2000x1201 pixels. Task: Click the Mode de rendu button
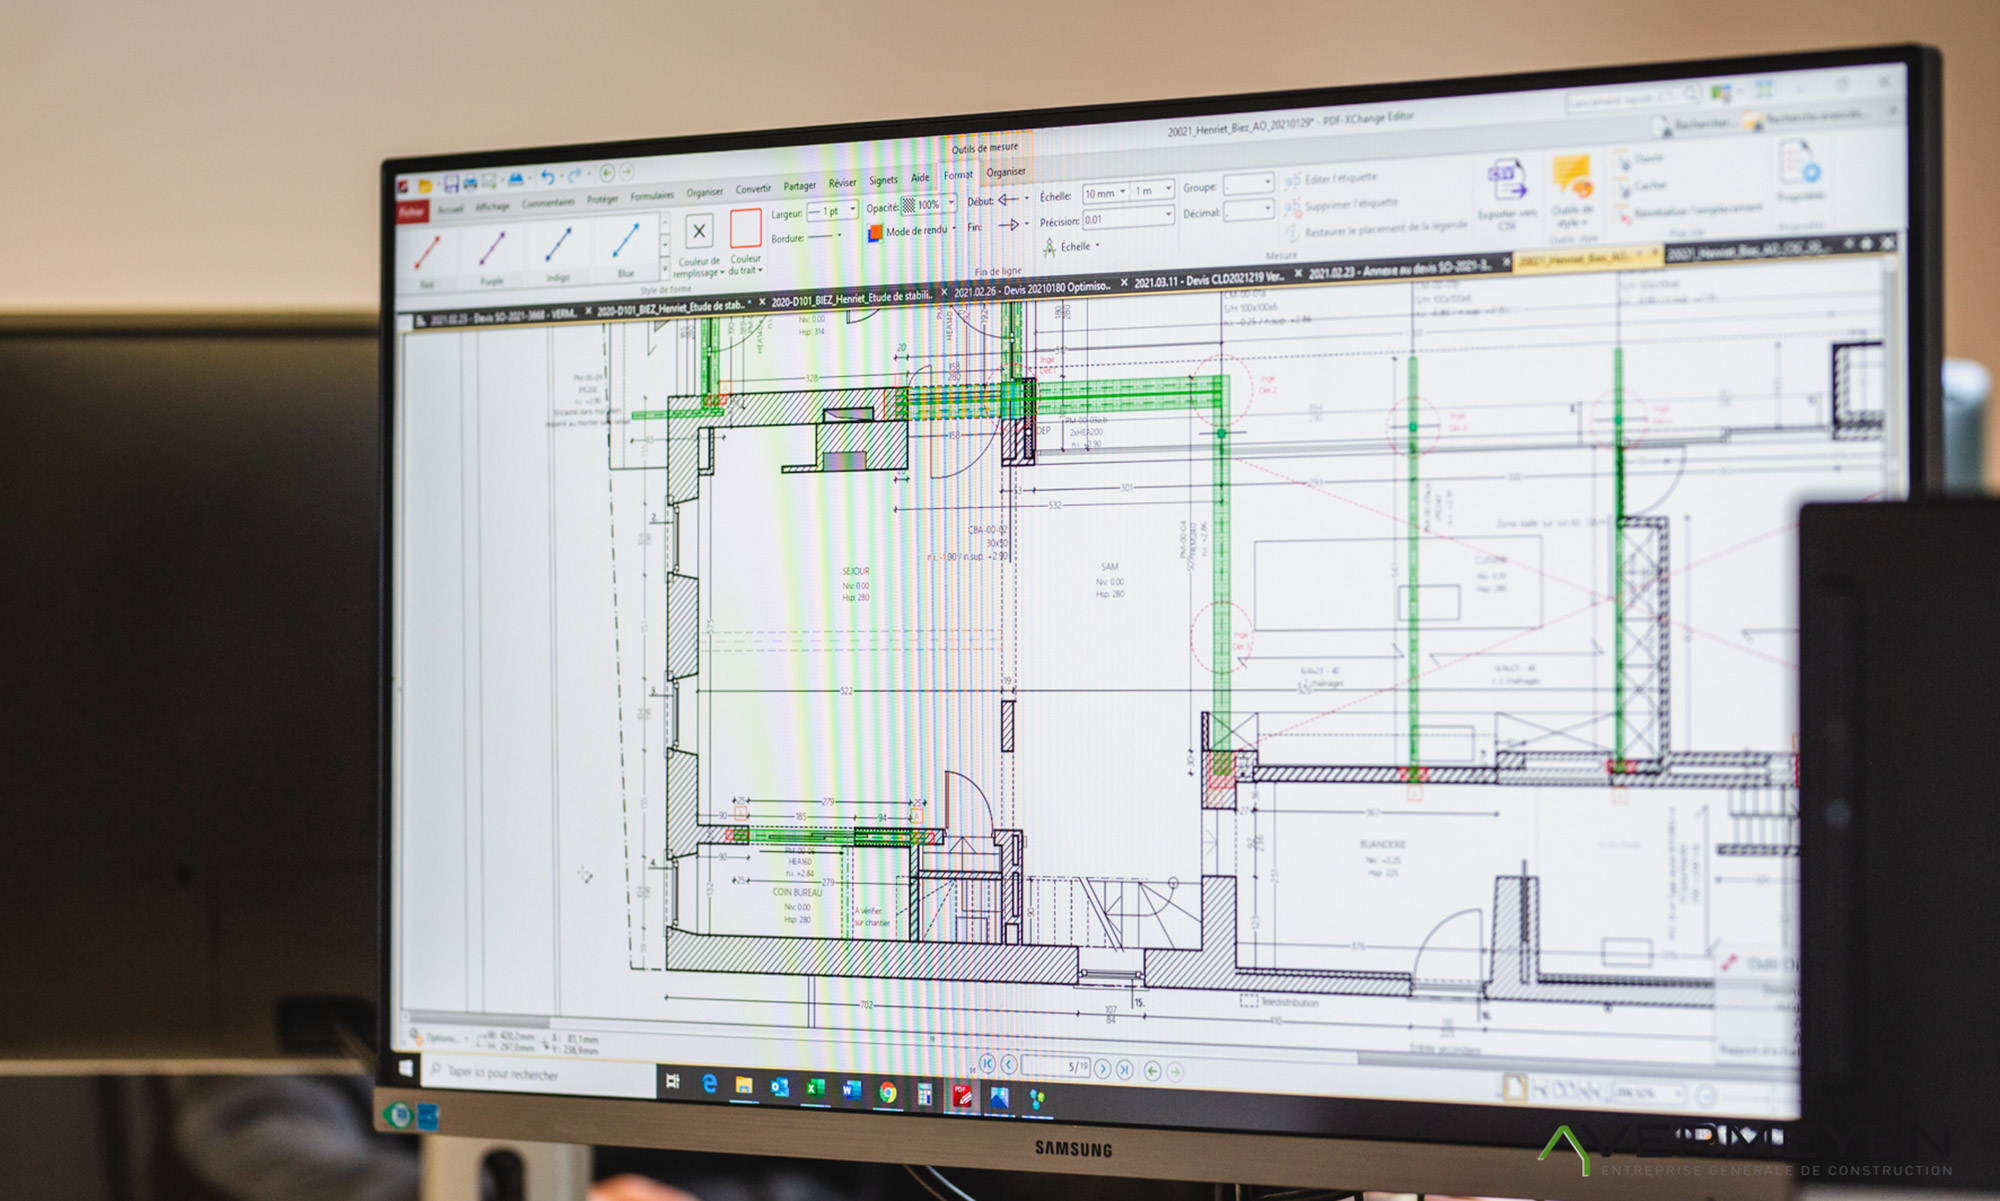pos(914,231)
